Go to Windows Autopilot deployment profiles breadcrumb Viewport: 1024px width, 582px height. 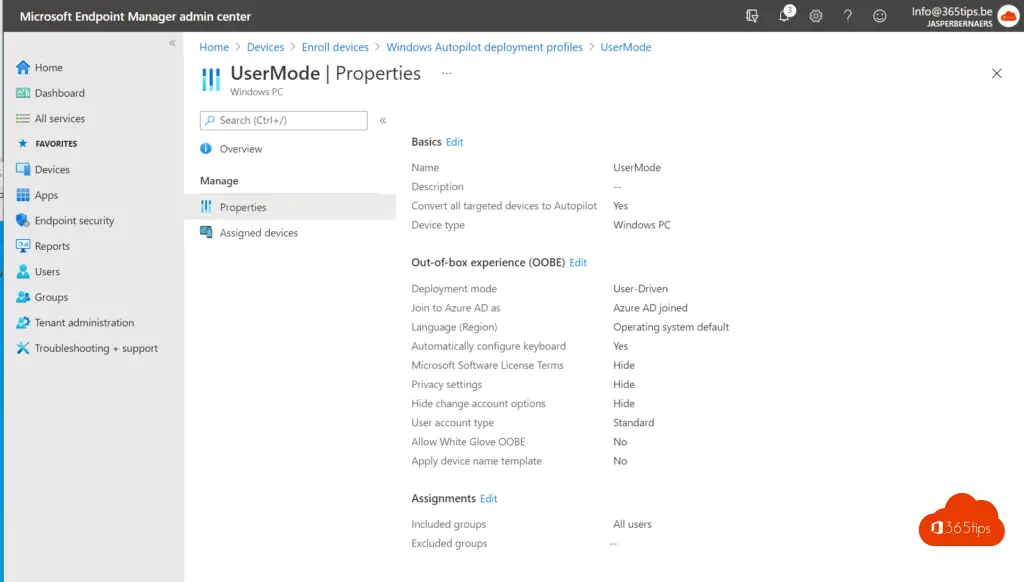485,47
